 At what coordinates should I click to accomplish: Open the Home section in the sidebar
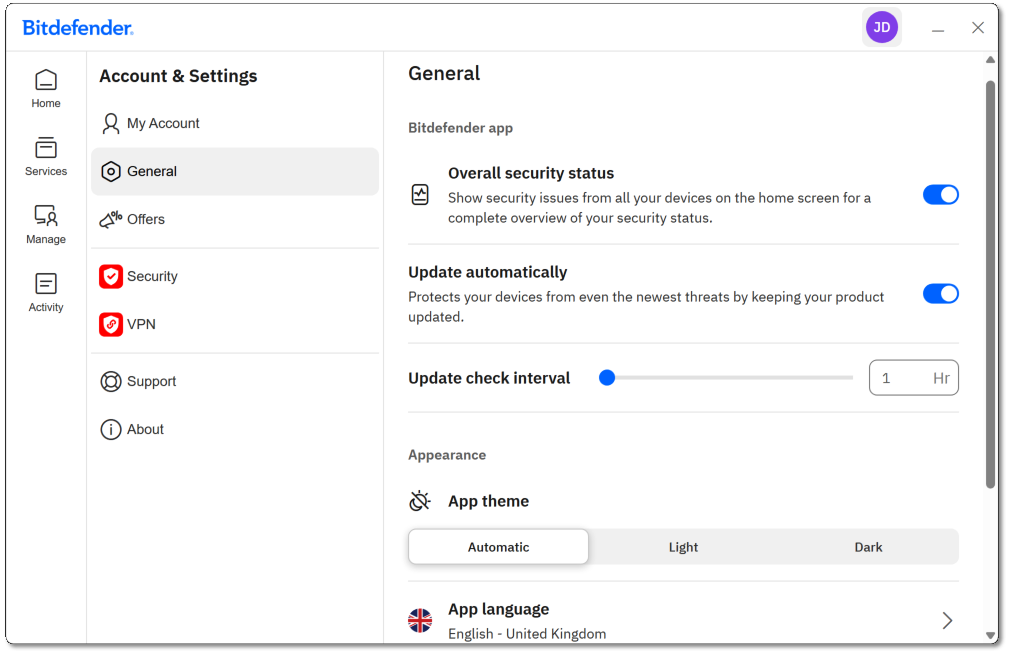tap(45, 88)
